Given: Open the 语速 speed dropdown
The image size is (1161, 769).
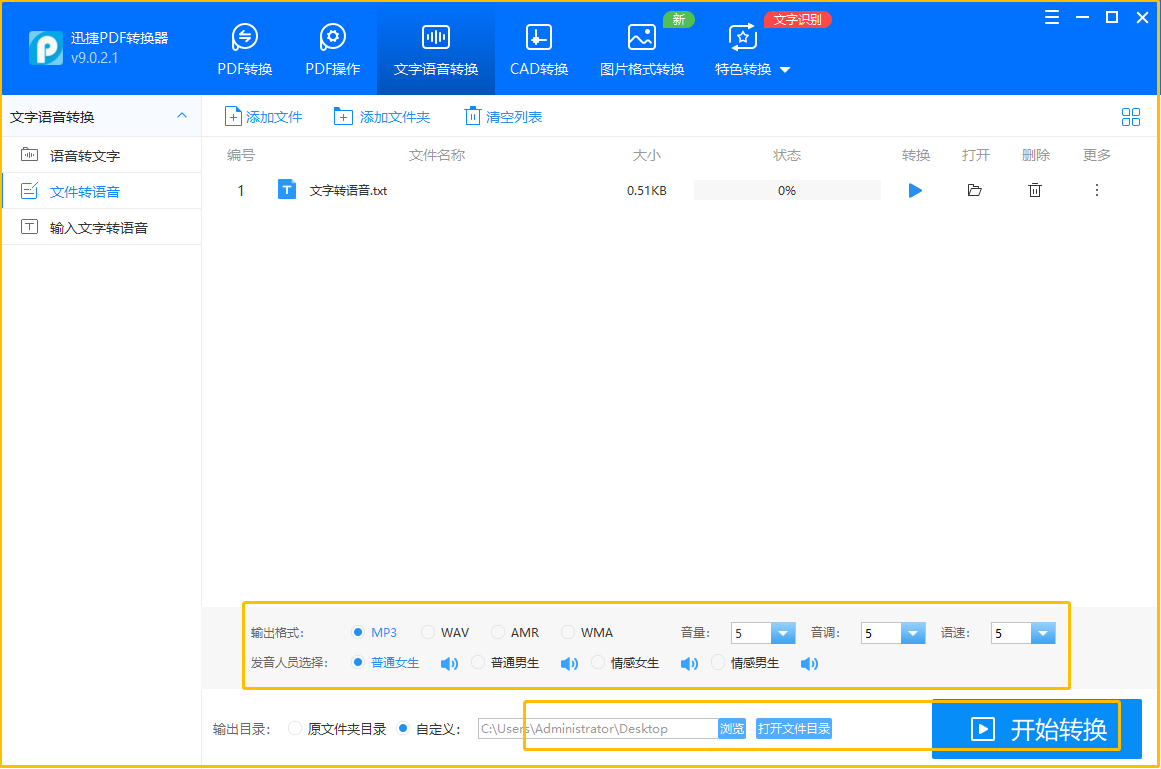Looking at the screenshot, I should coord(1043,634).
